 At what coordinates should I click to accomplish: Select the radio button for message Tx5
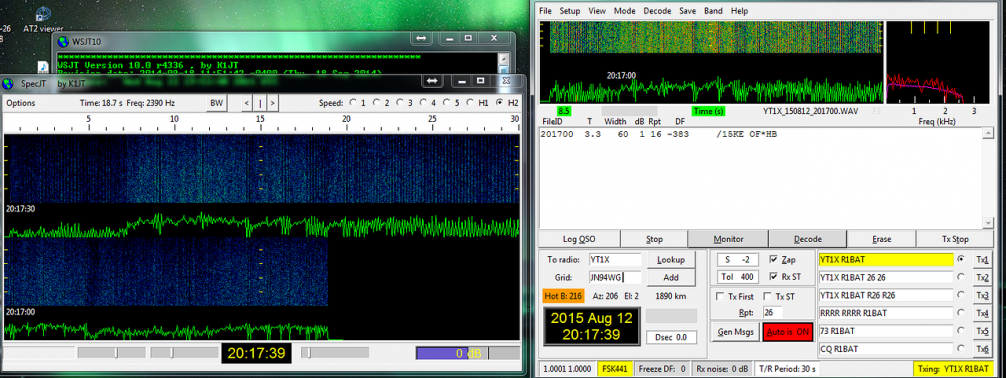pos(960,331)
